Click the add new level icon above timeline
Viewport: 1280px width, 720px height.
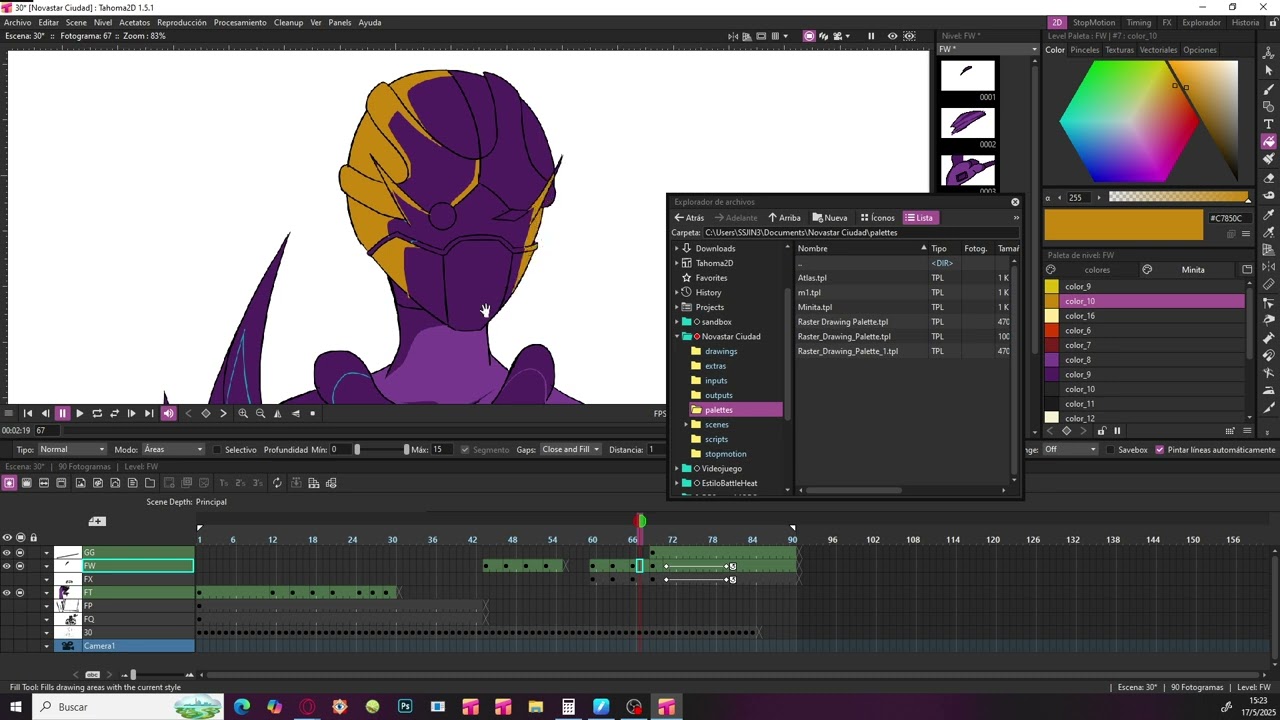(97, 521)
